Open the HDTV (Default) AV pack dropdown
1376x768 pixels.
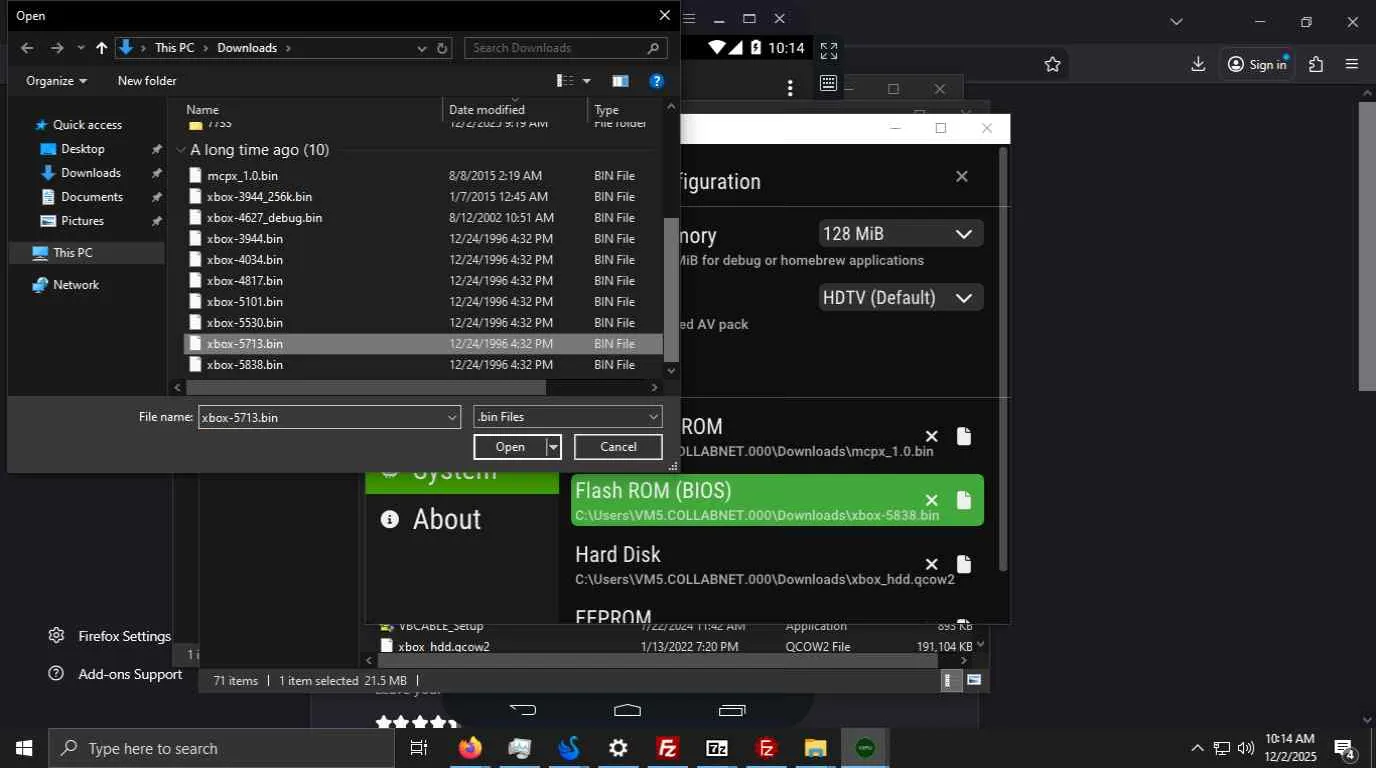901,298
